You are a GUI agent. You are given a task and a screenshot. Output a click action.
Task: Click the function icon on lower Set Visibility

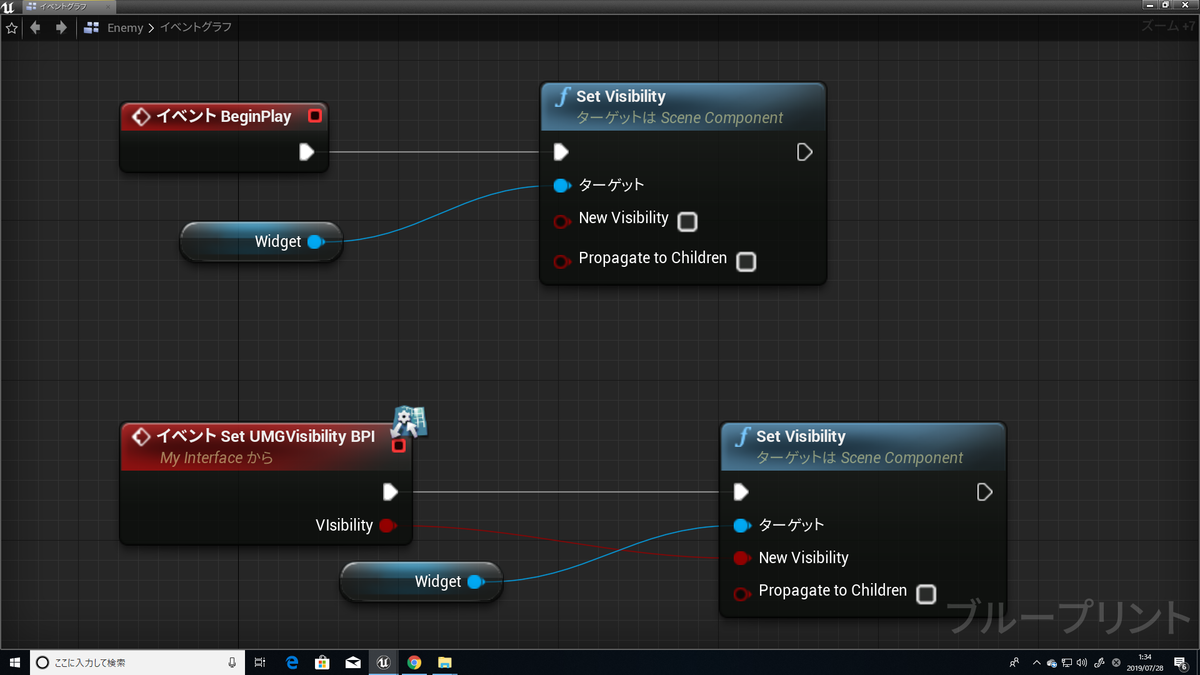[742, 437]
